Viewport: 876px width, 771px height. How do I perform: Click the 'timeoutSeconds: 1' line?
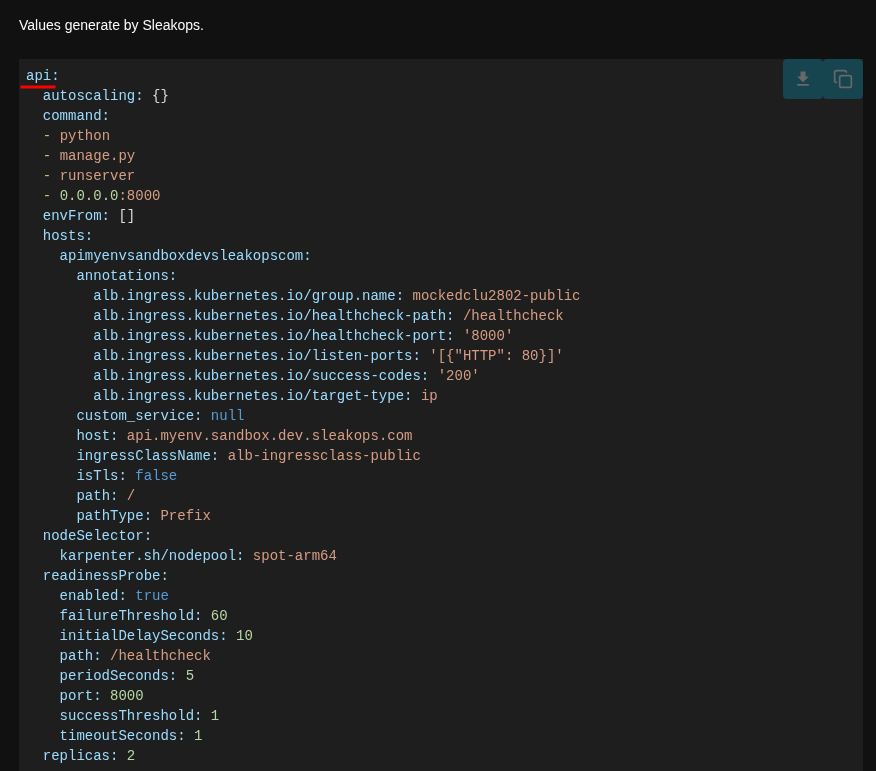pos(131,736)
